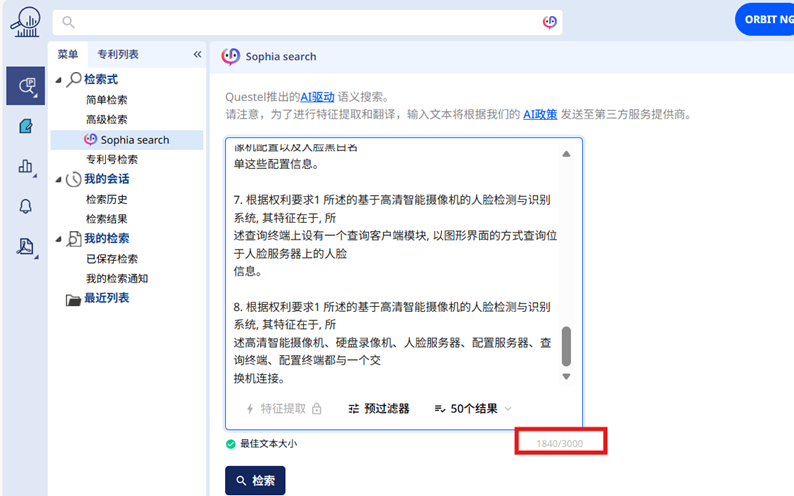This screenshot has height=496, width=794.
Task: Collapse the 检索式 tree section
Action: (59, 80)
